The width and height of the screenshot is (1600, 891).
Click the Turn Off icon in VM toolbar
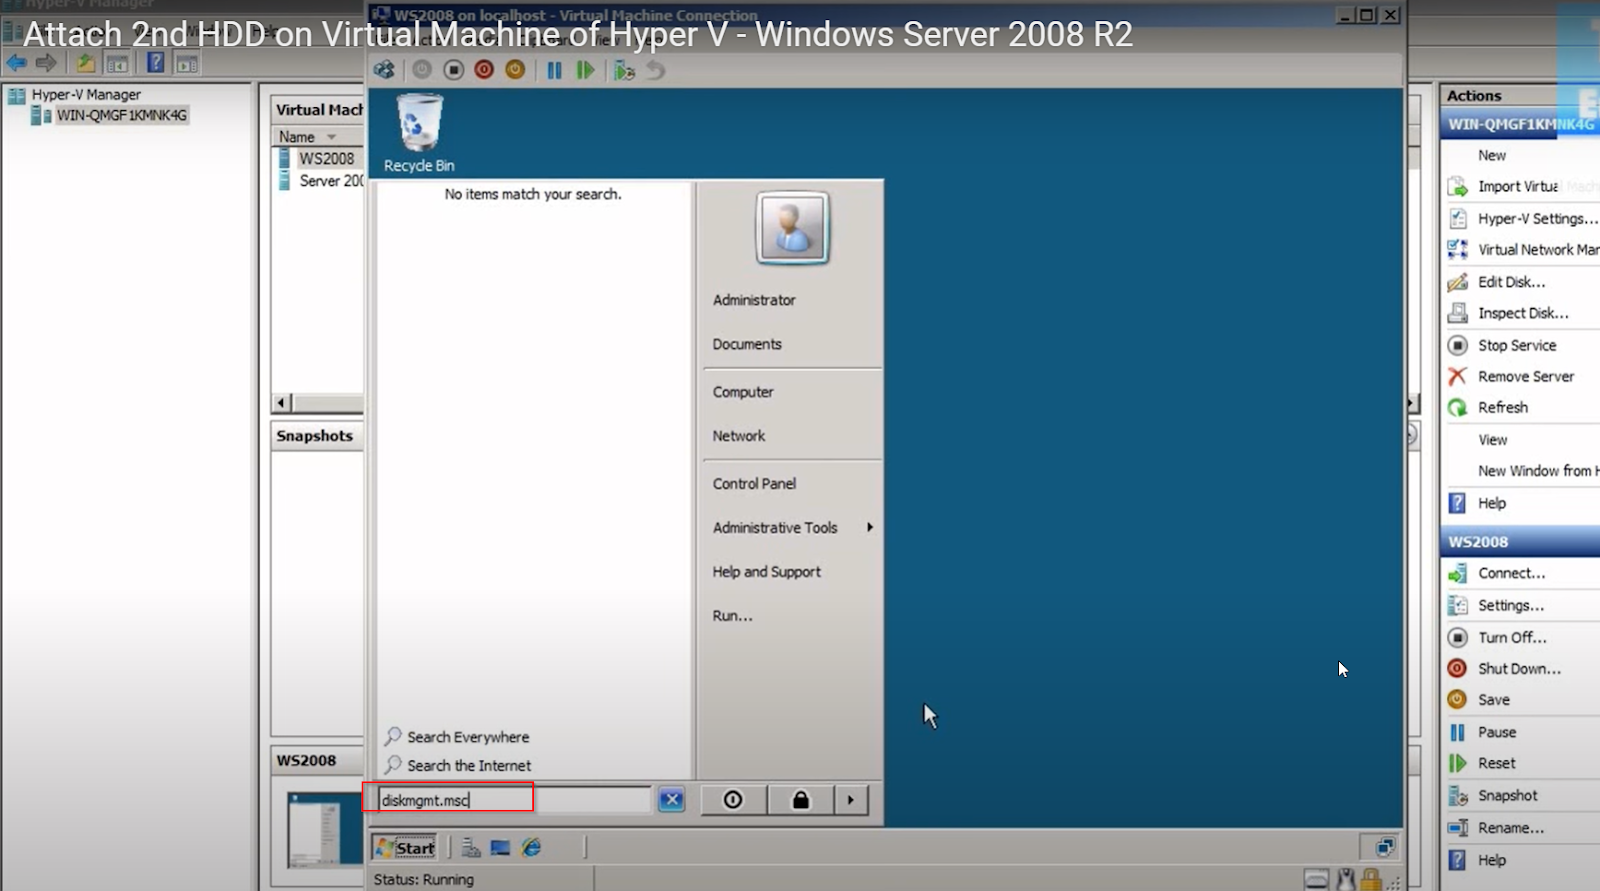point(453,70)
